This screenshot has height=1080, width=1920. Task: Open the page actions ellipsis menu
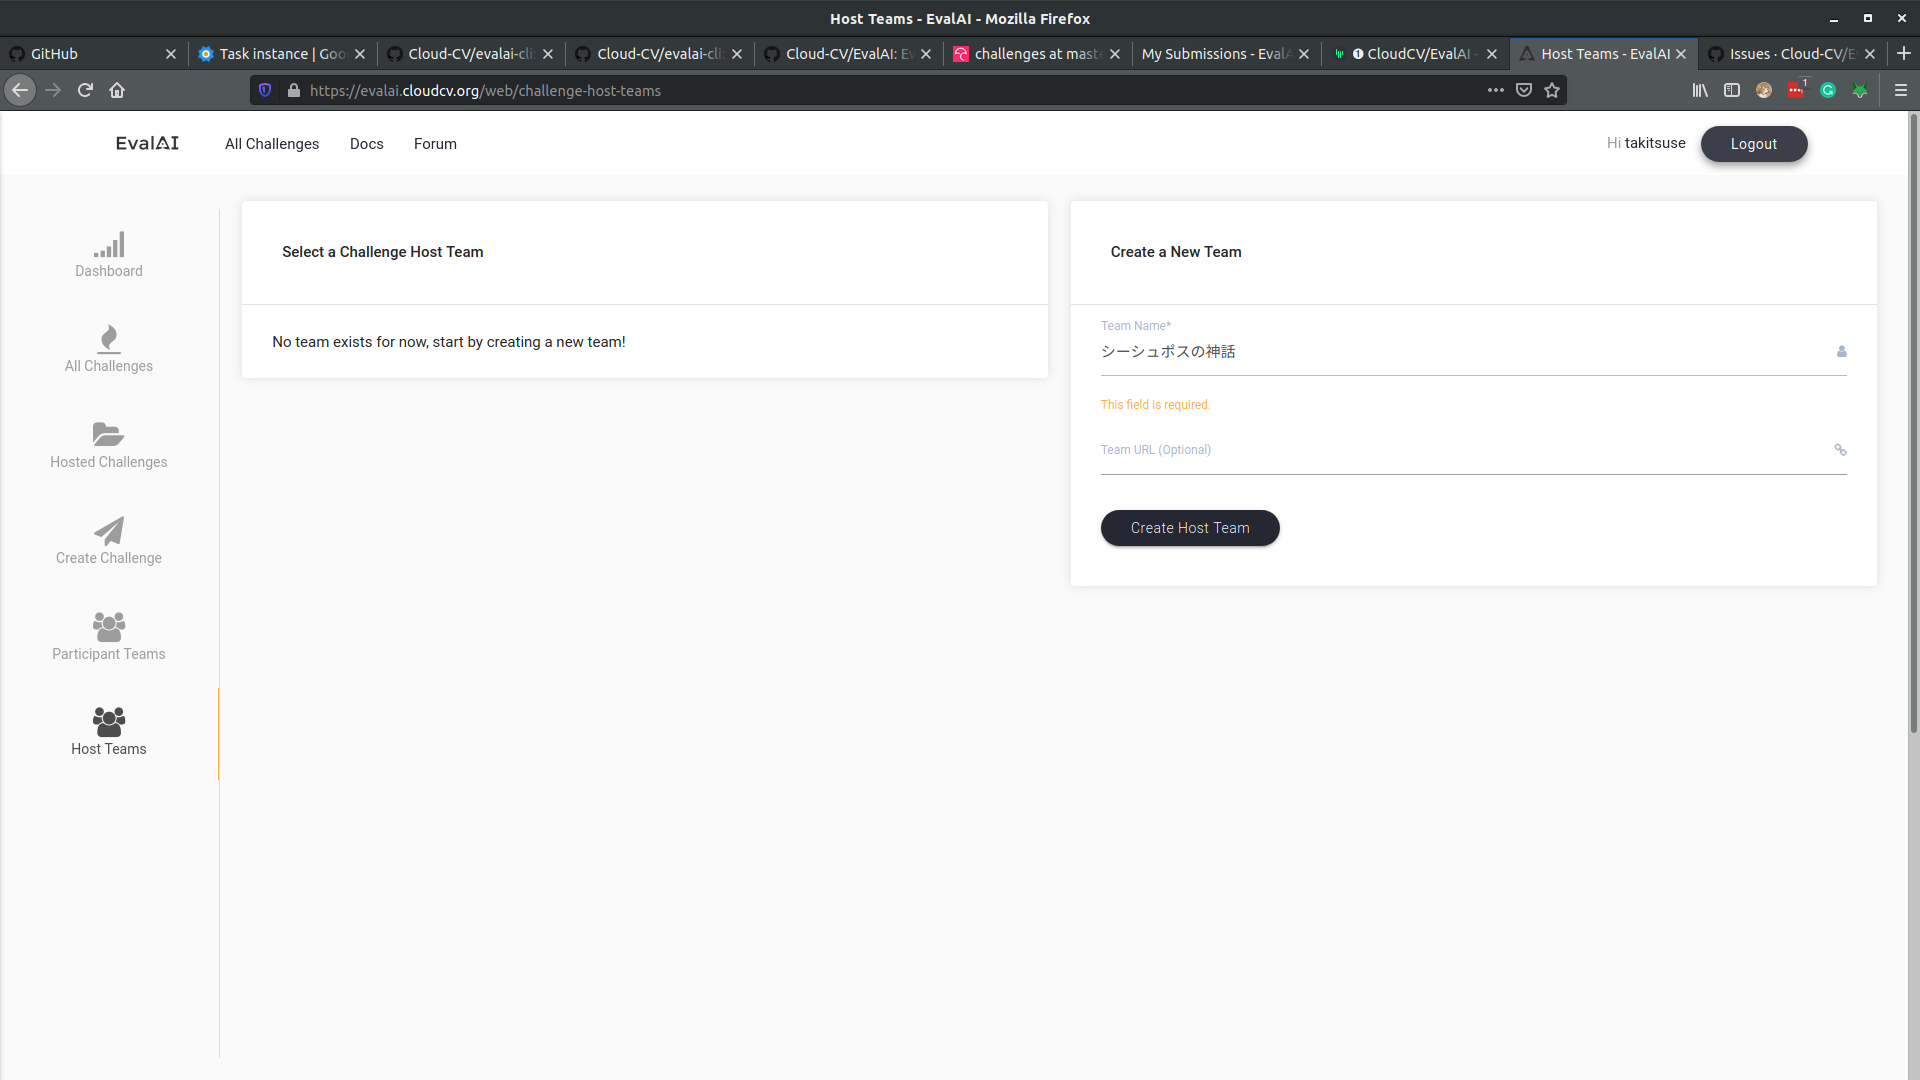(1495, 90)
